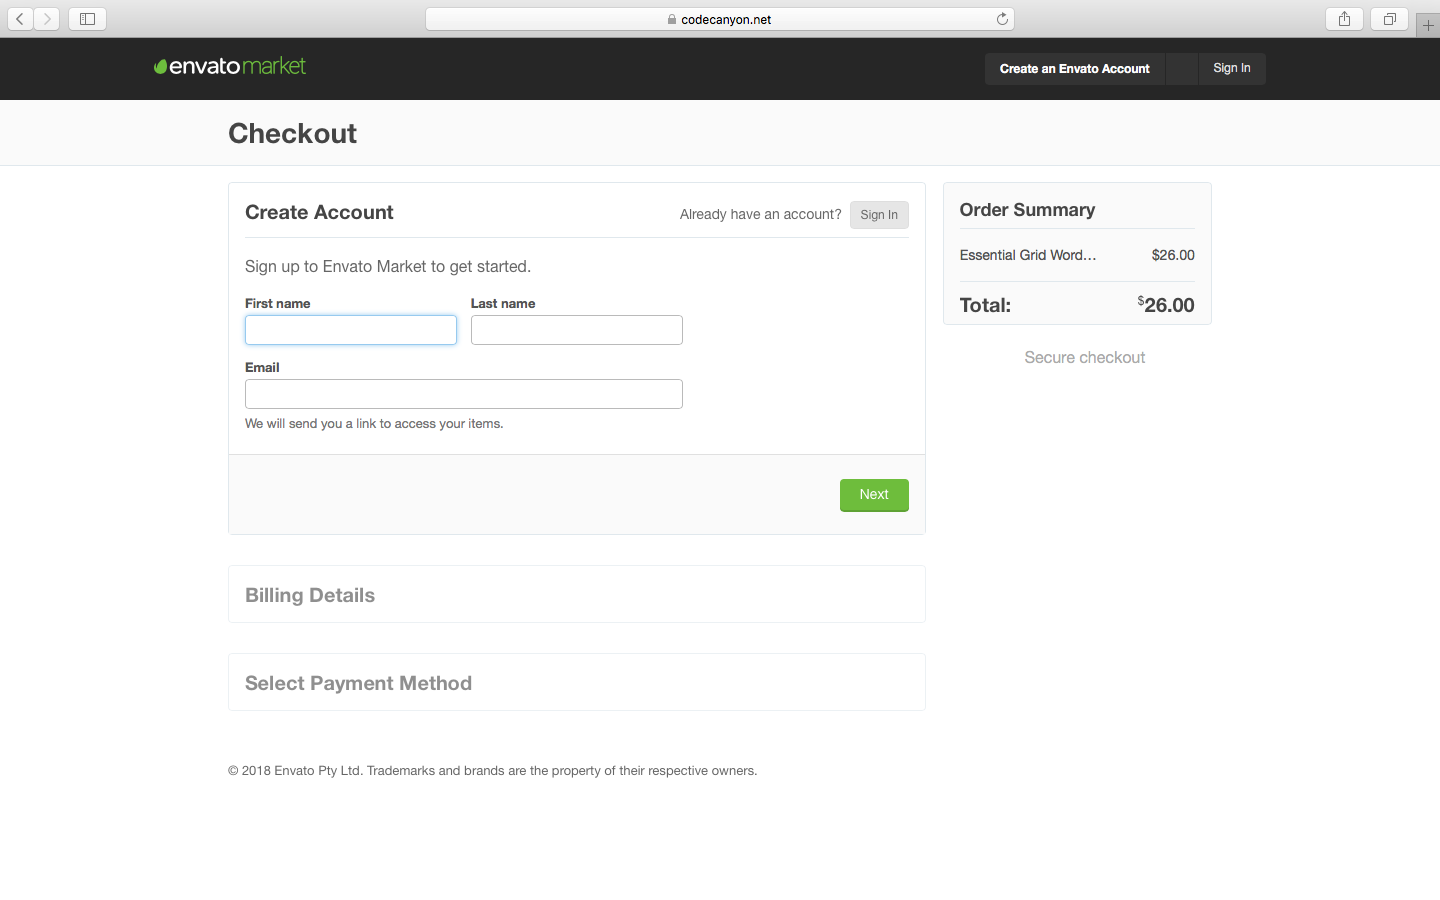Viewport: 1440px width, 900px height.
Task: Toggle the Safari sidebar button
Action: coord(87,19)
